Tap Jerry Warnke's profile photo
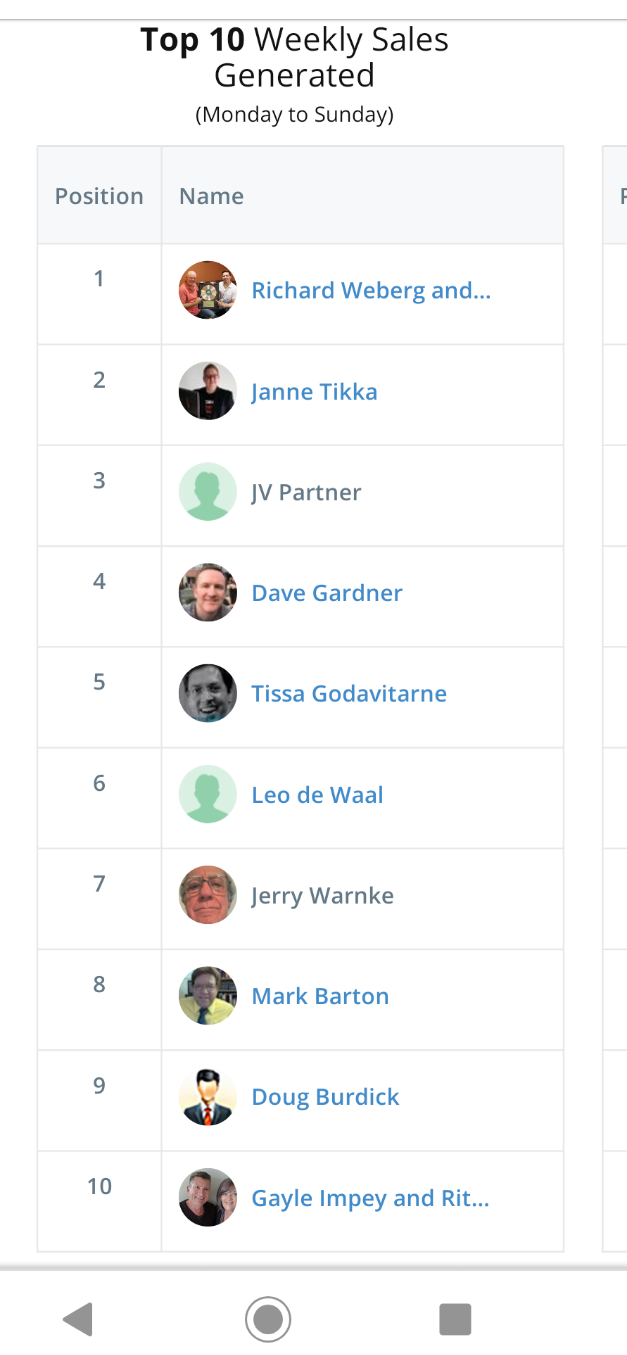Screen dimensions: 627x1355 coord(208,895)
